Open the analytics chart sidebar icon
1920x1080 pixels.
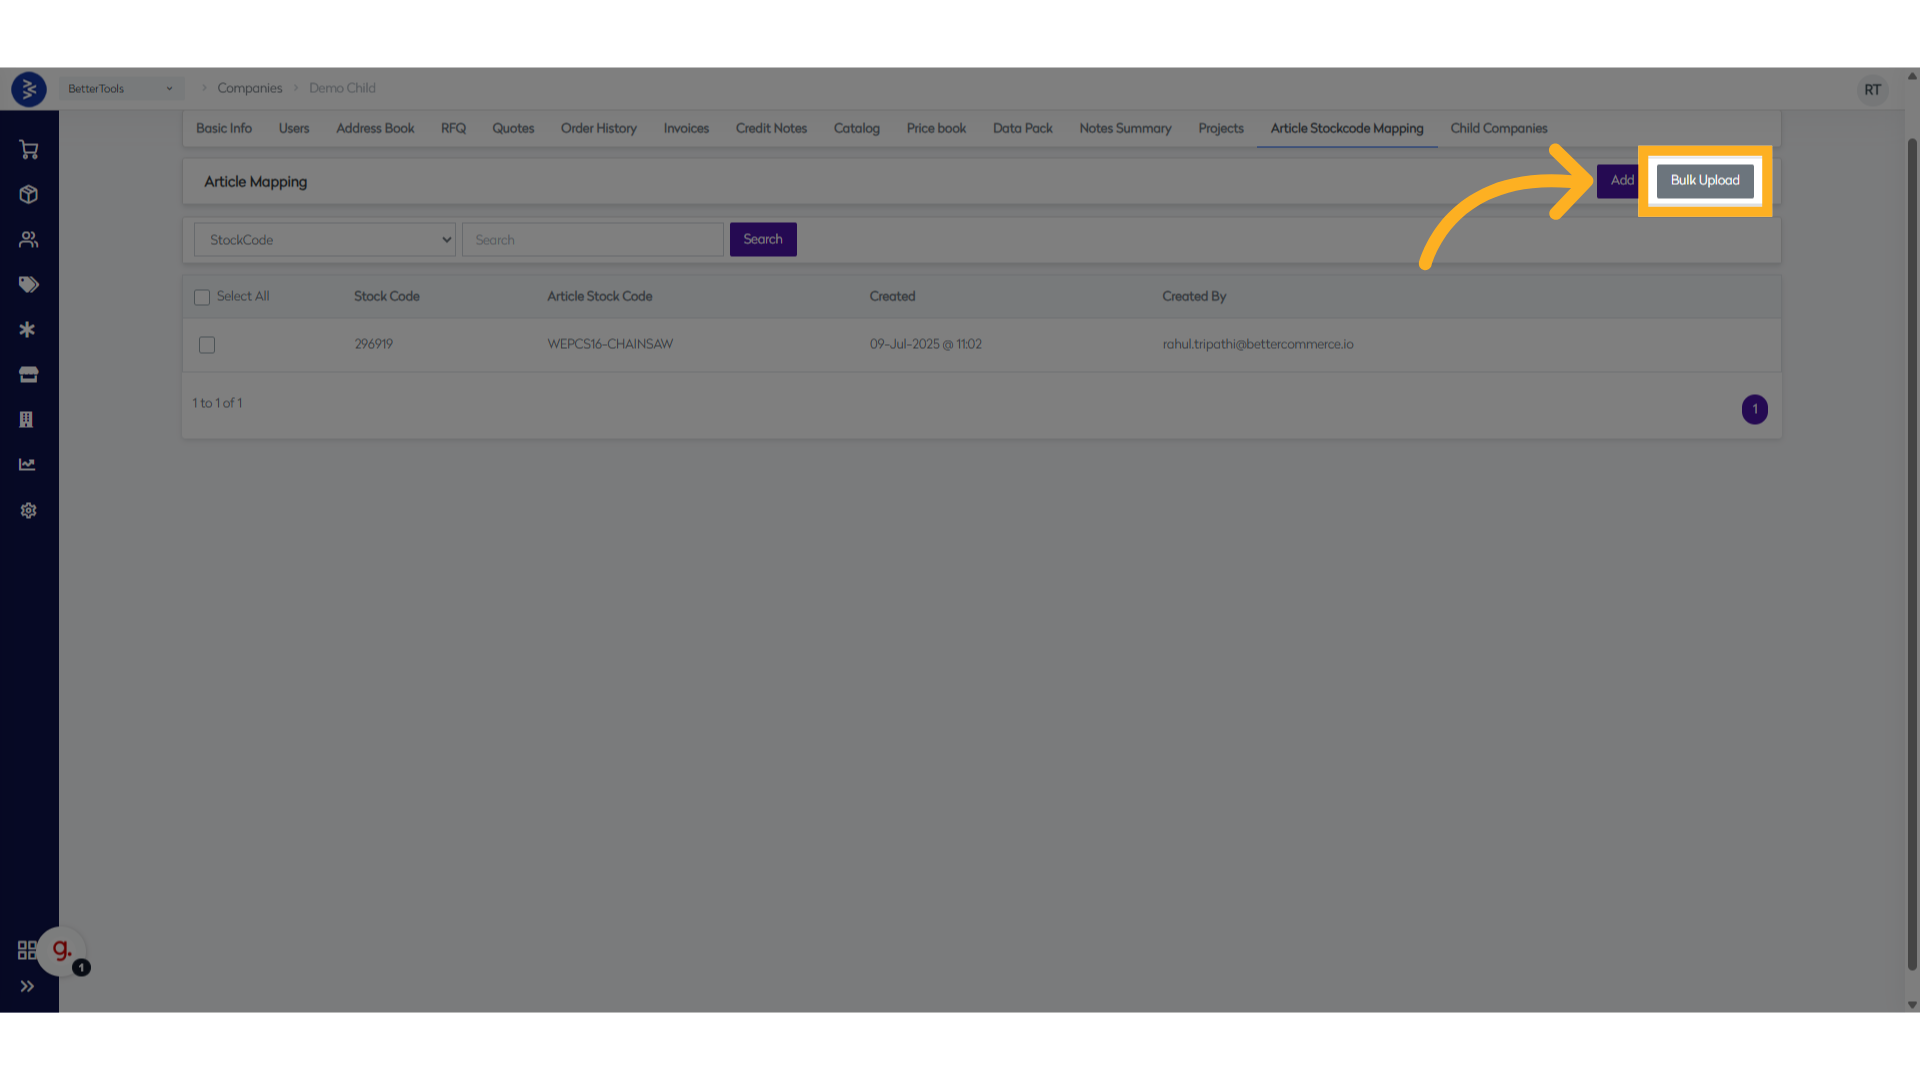tap(28, 465)
